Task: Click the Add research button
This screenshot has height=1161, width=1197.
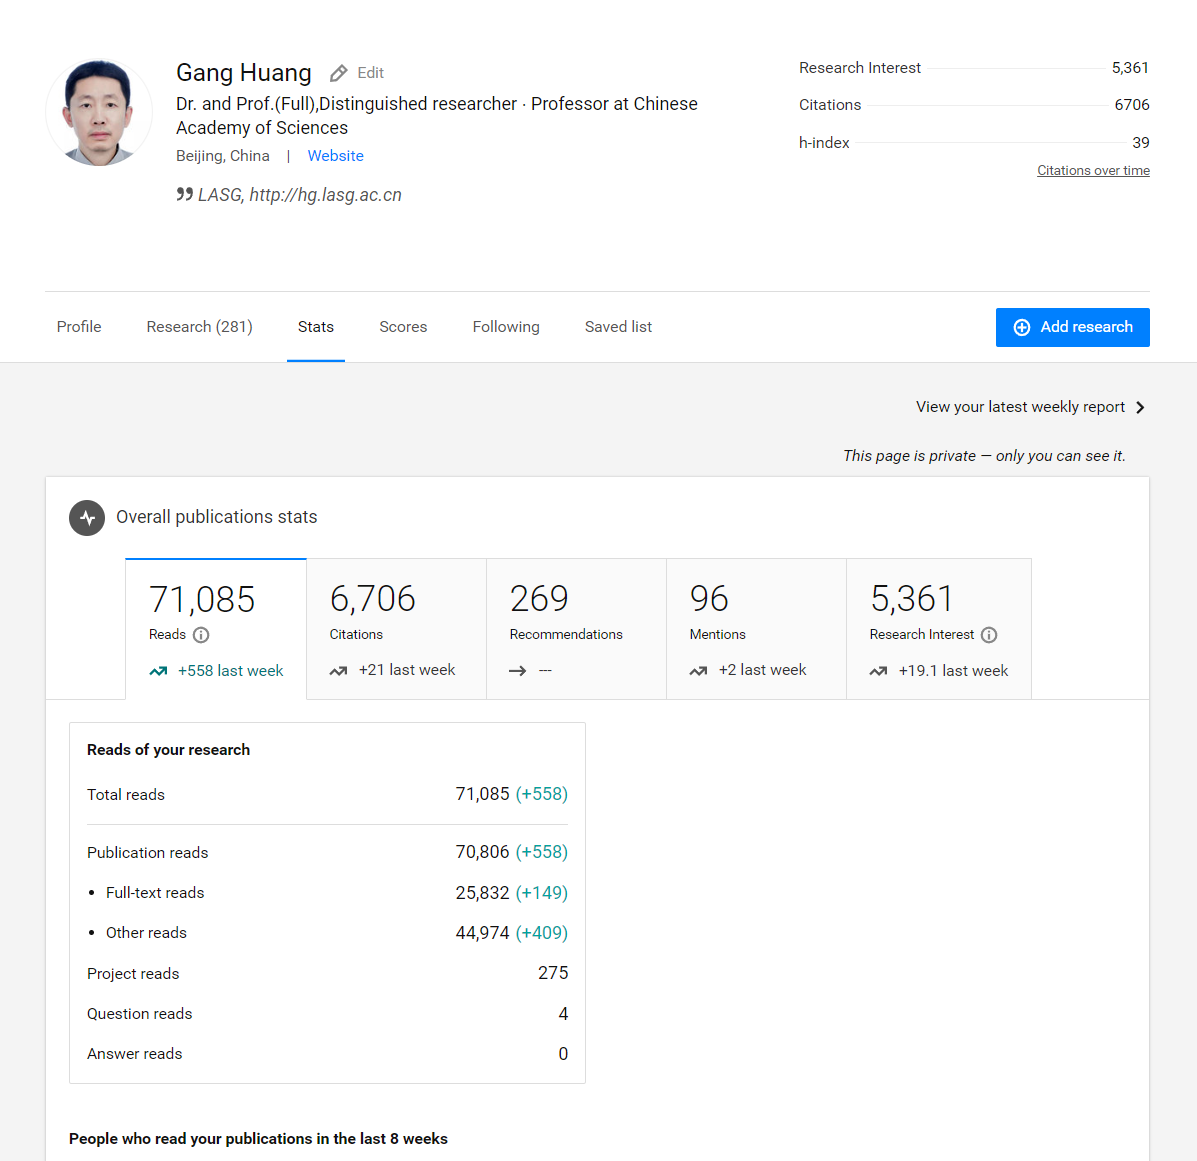Action: [1073, 327]
